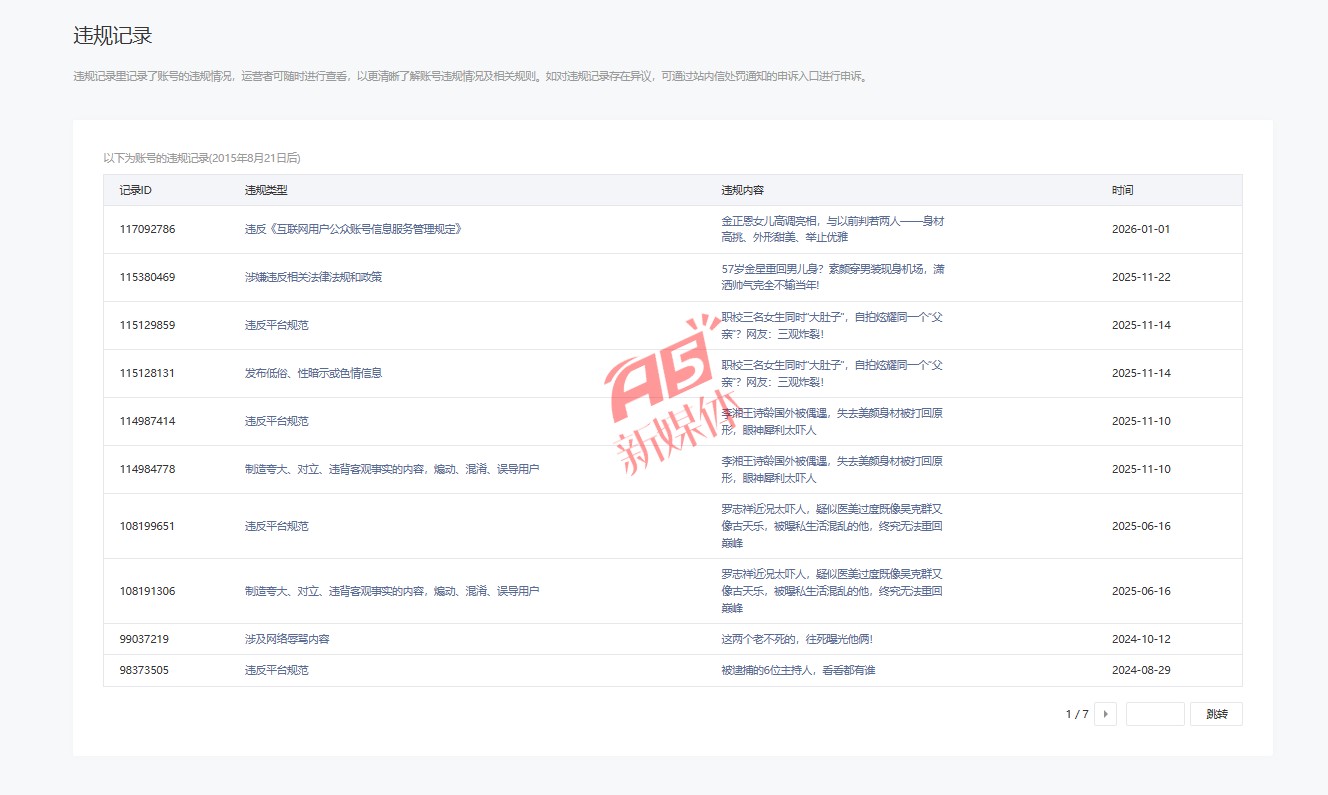
Task: Click the 时间 column header
Action: (1122, 190)
